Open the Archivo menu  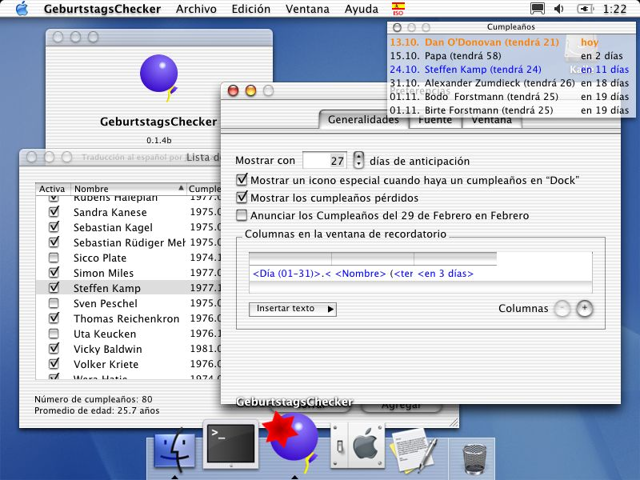[196, 9]
